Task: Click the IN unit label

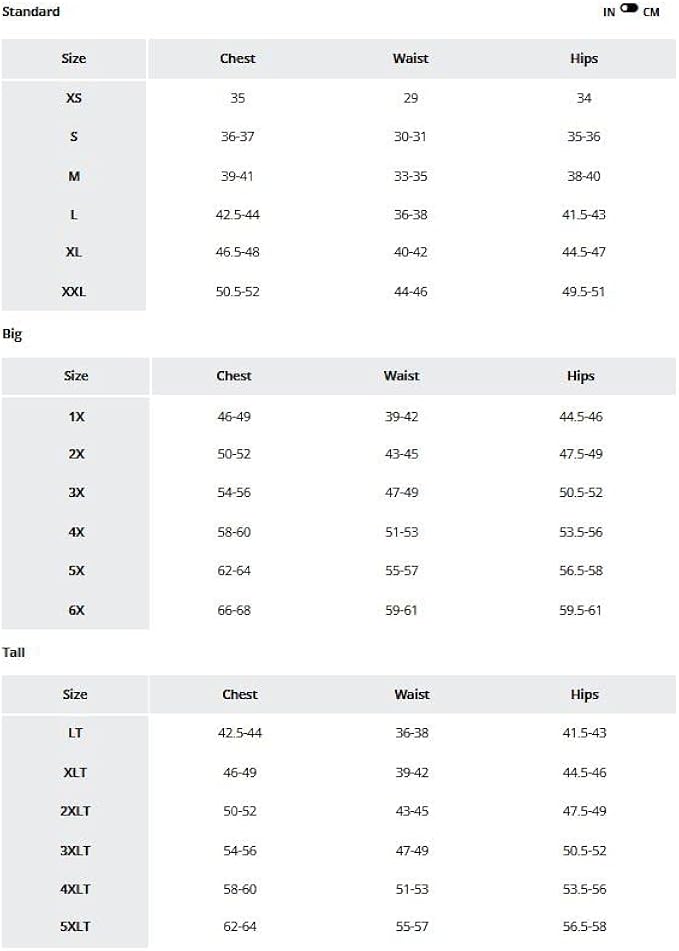Action: tap(609, 12)
